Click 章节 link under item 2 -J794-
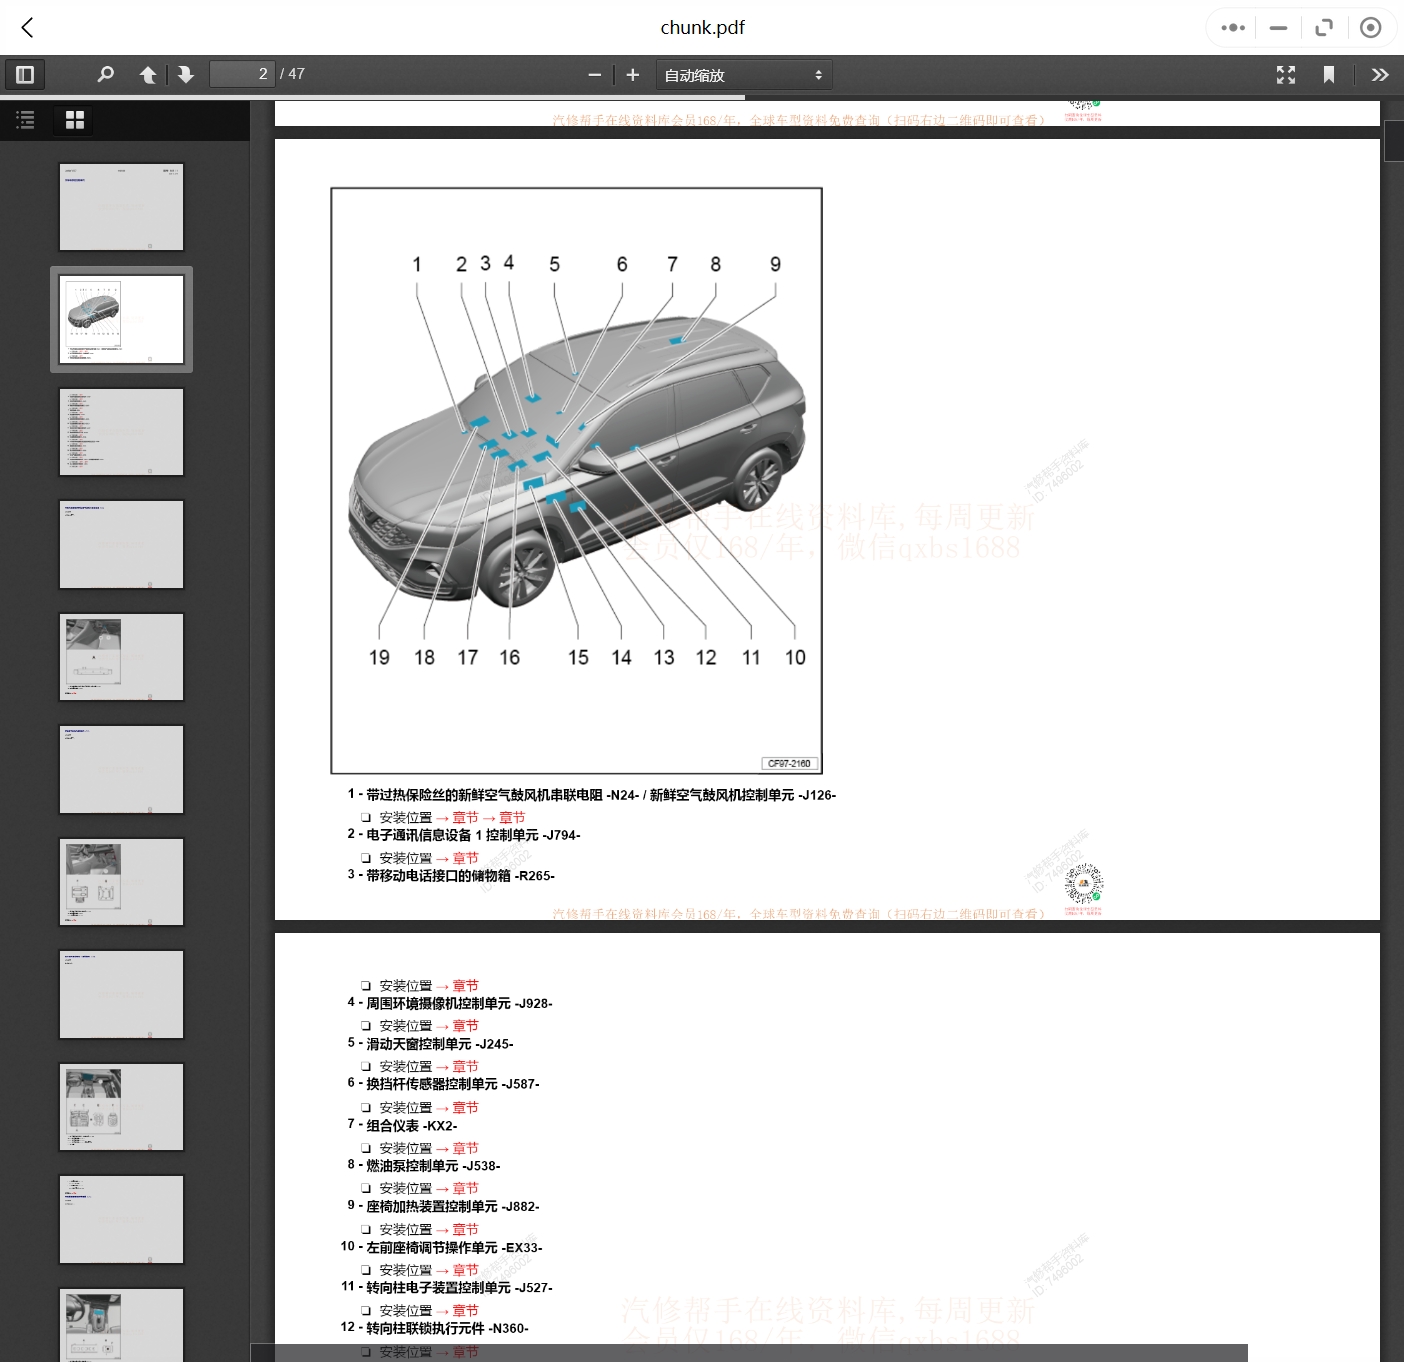Viewport: 1404px width, 1362px height. (x=465, y=858)
